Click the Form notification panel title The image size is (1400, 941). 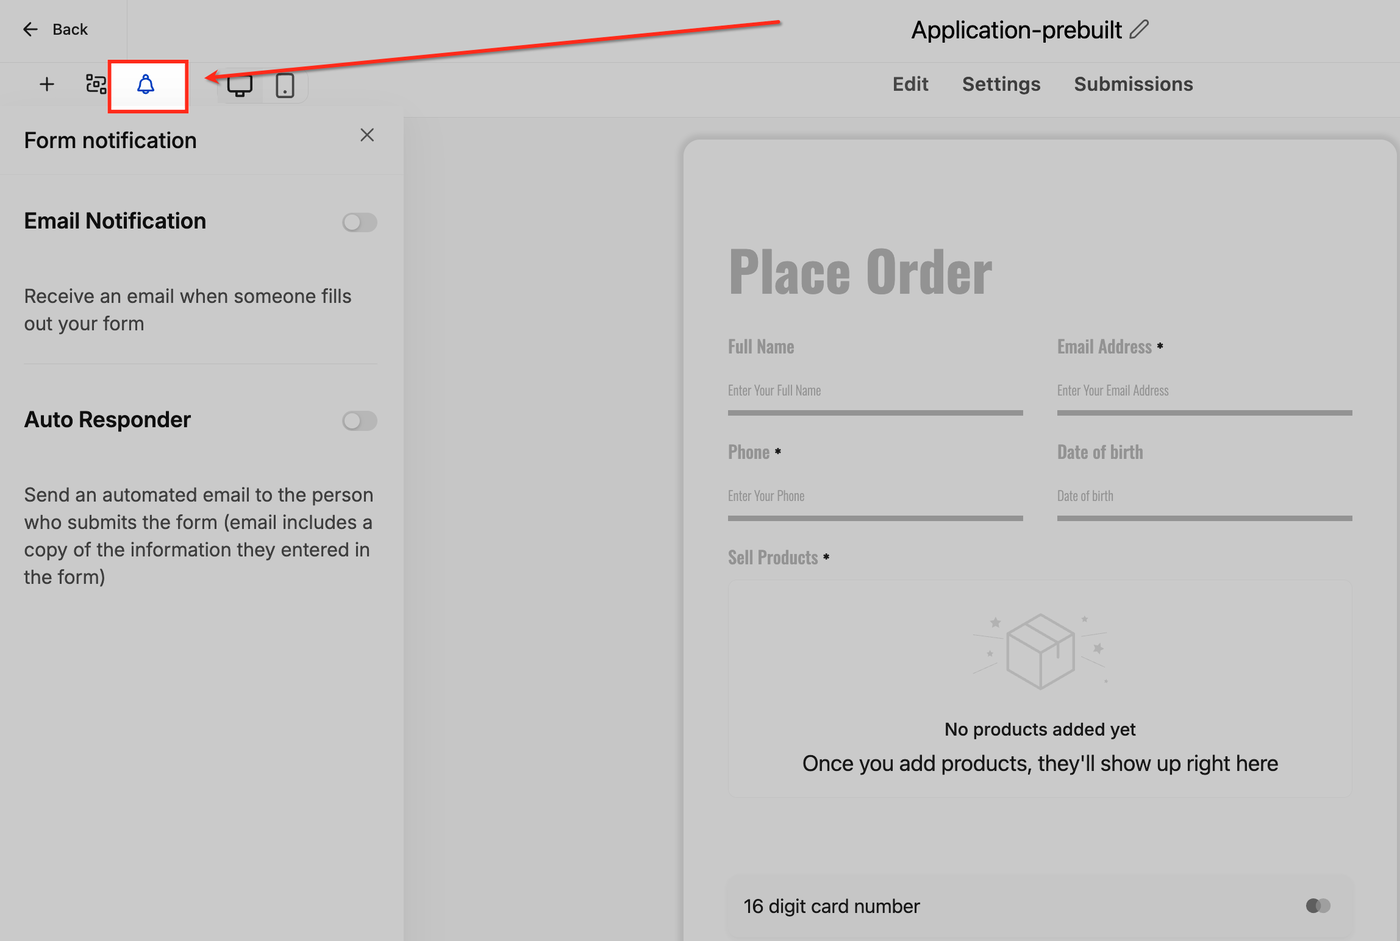pyautogui.click(x=110, y=141)
